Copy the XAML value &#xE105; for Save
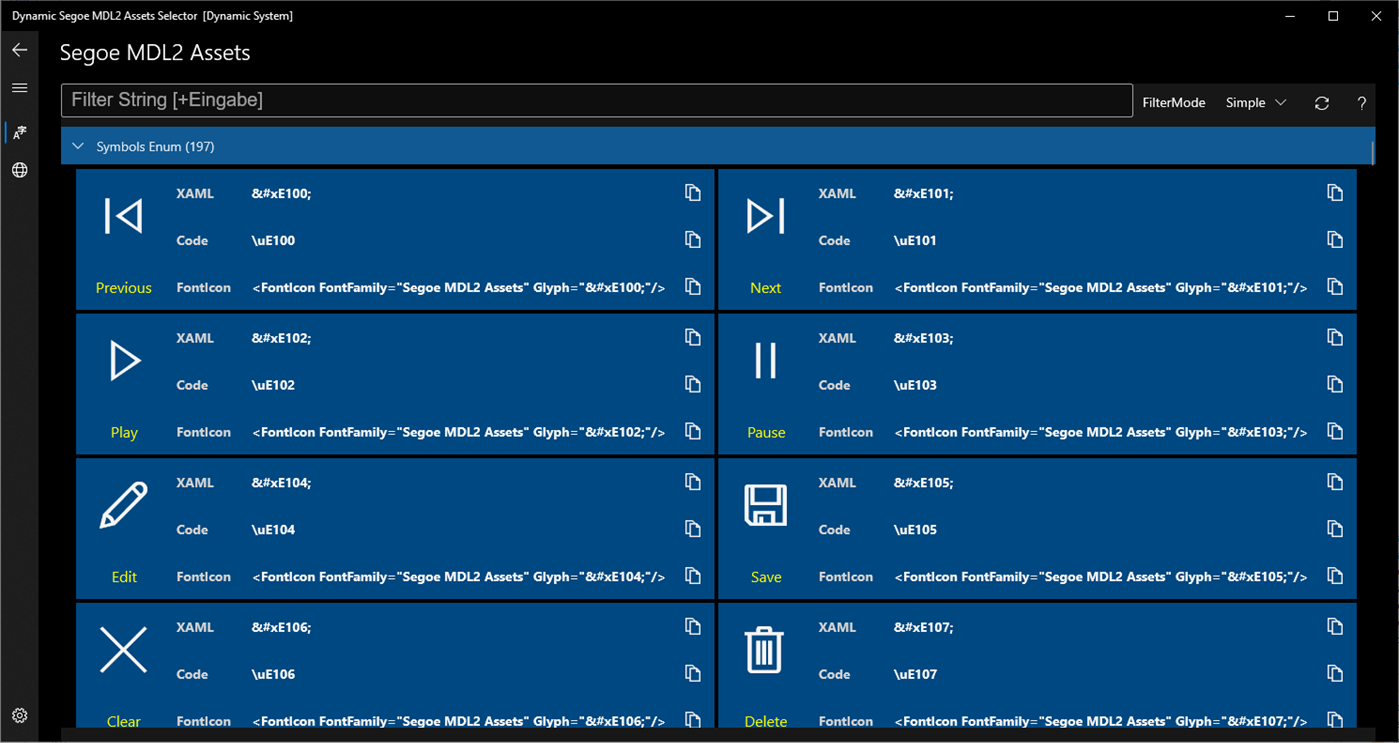Viewport: 1399px width, 743px height. pos(1334,482)
